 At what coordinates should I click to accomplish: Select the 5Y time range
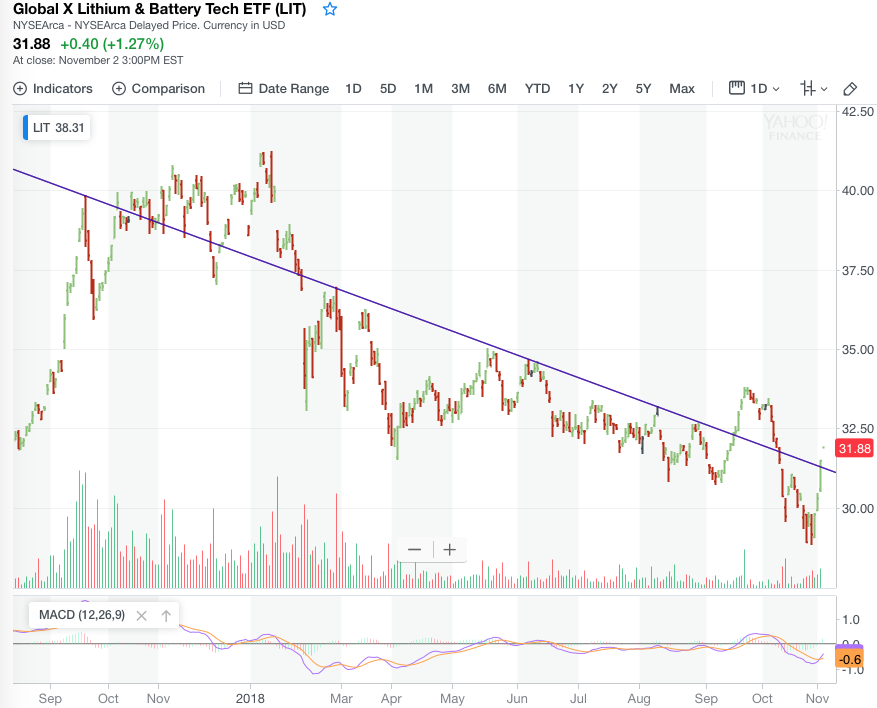pyautogui.click(x=643, y=88)
